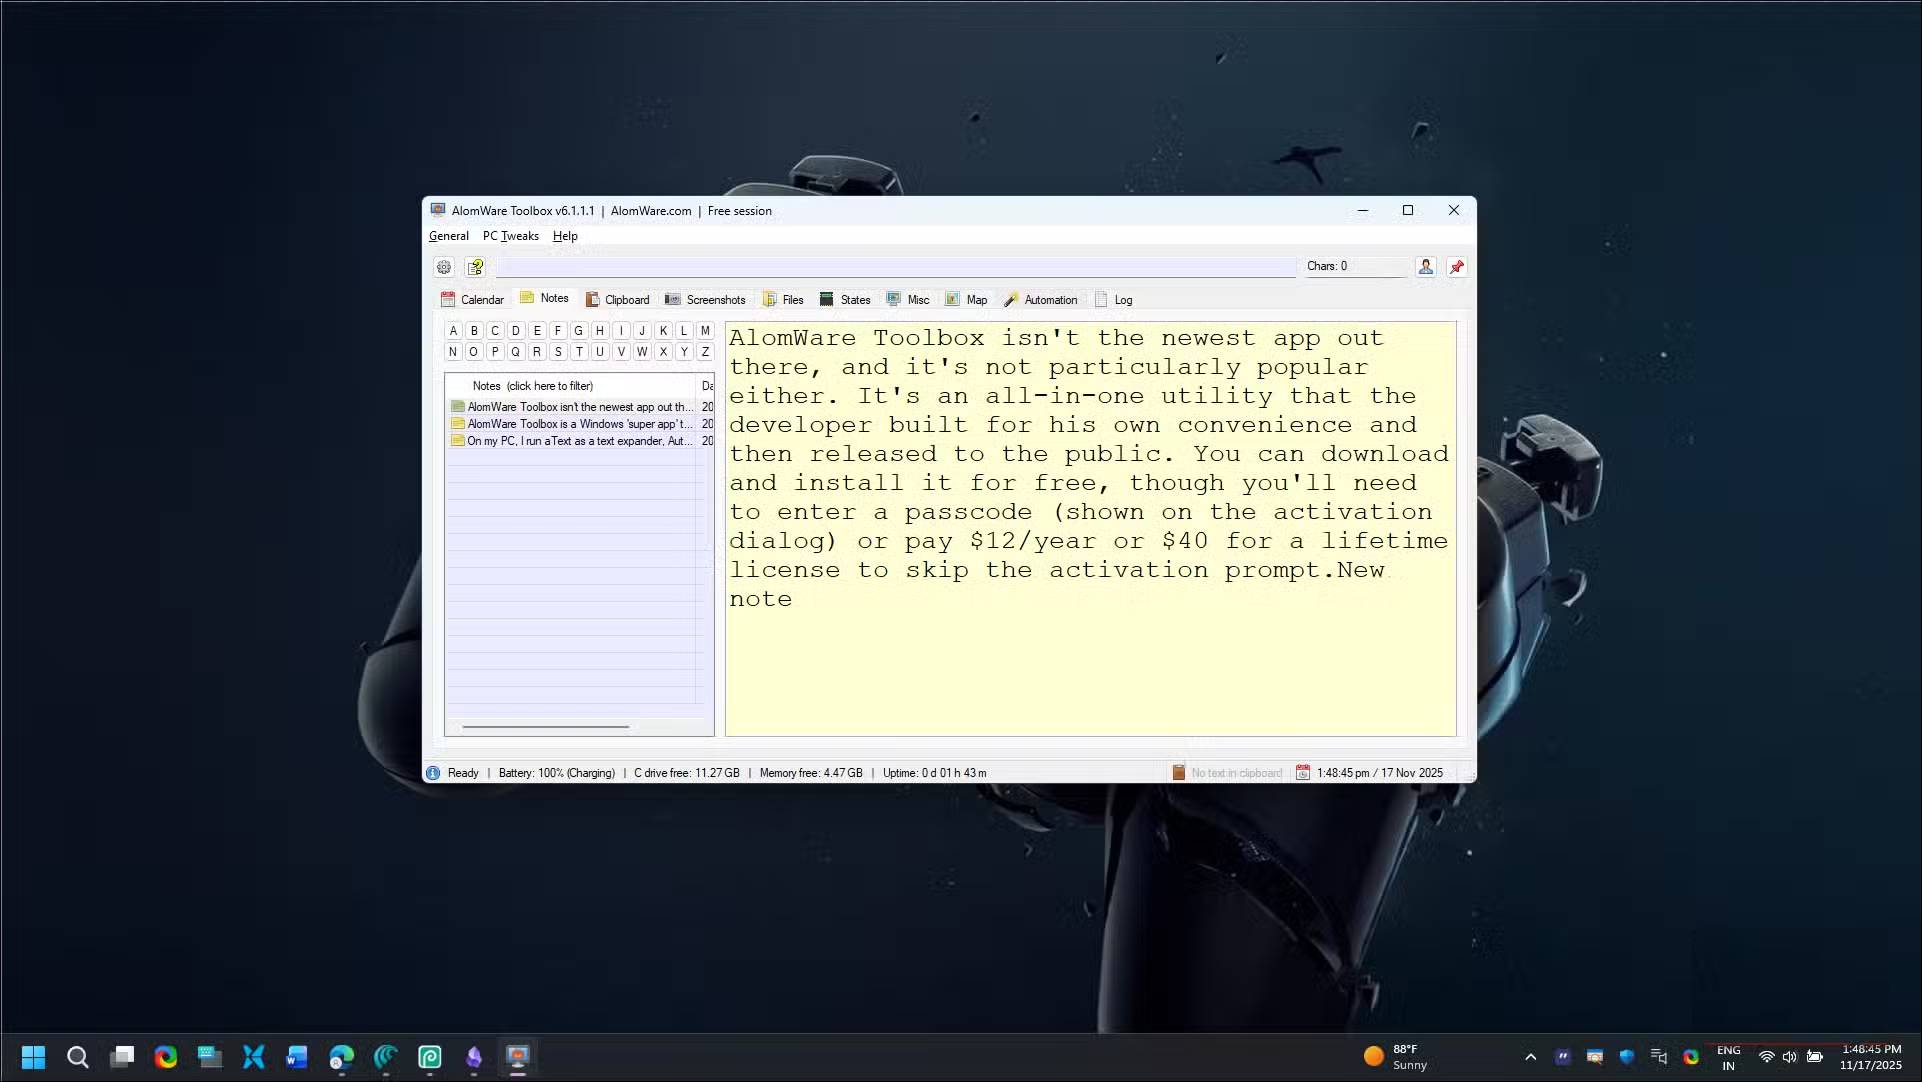Open the Map tab

966,300
